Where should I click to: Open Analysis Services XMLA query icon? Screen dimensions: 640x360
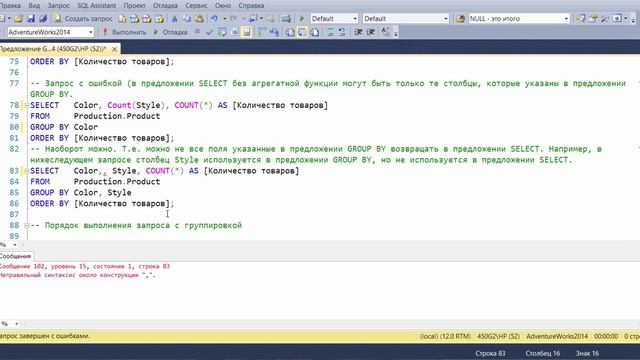click(159, 19)
